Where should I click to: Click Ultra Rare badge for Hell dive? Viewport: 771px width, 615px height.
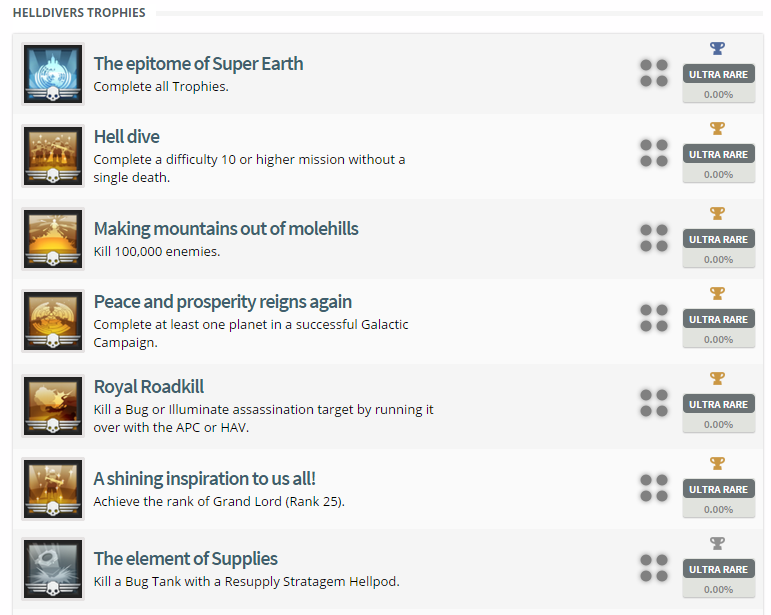tap(718, 154)
